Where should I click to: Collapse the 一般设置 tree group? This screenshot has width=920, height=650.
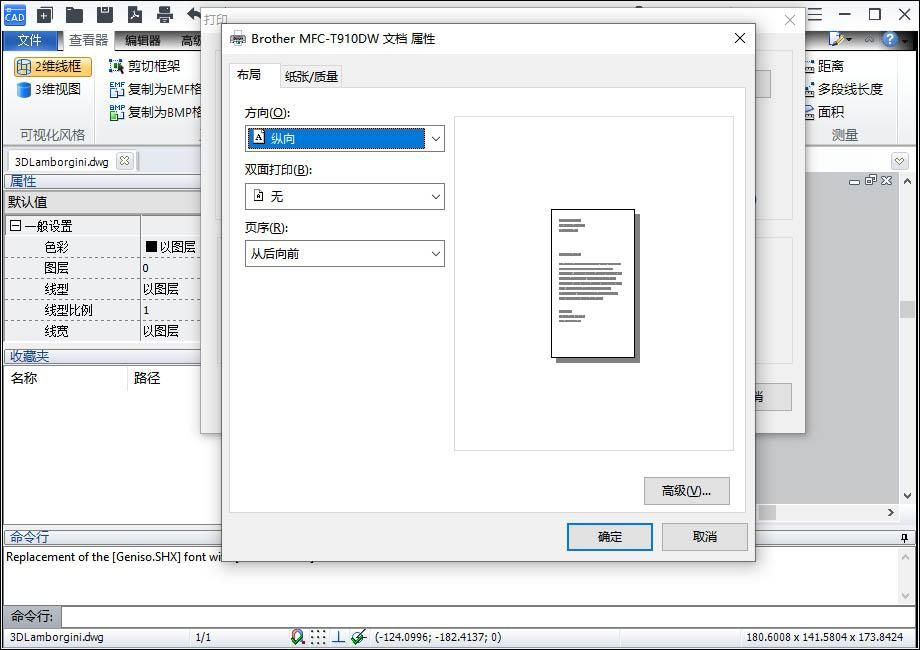tap(16, 226)
